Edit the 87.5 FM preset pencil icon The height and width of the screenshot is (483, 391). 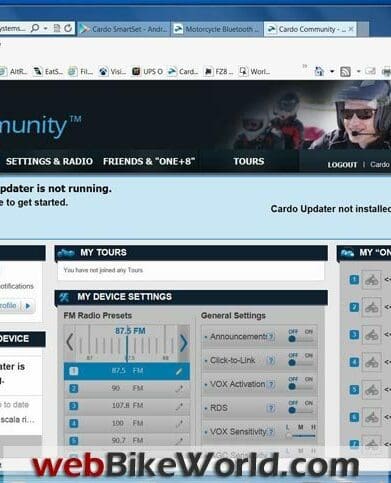179,371
